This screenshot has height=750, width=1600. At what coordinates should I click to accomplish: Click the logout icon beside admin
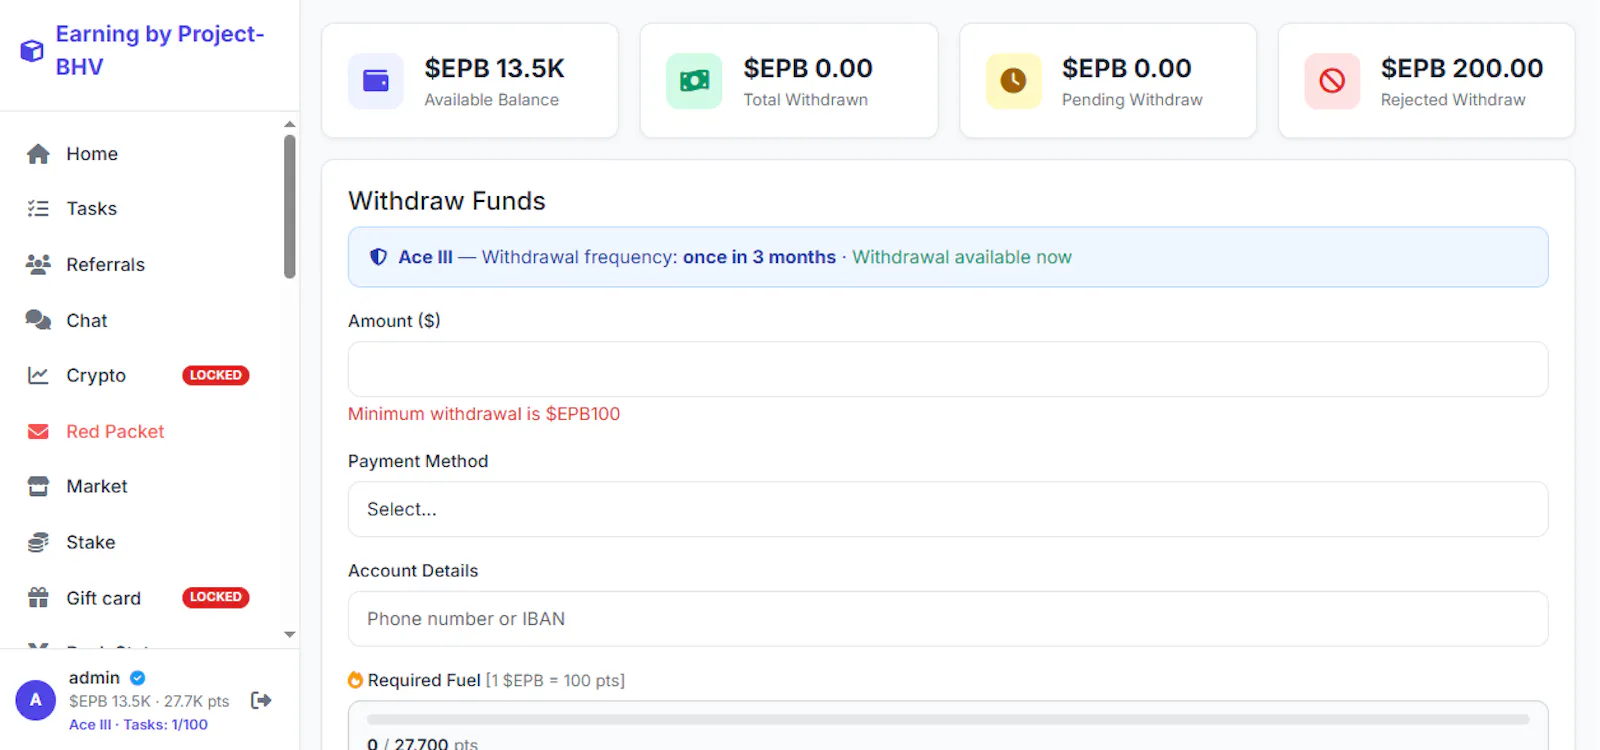(x=261, y=700)
